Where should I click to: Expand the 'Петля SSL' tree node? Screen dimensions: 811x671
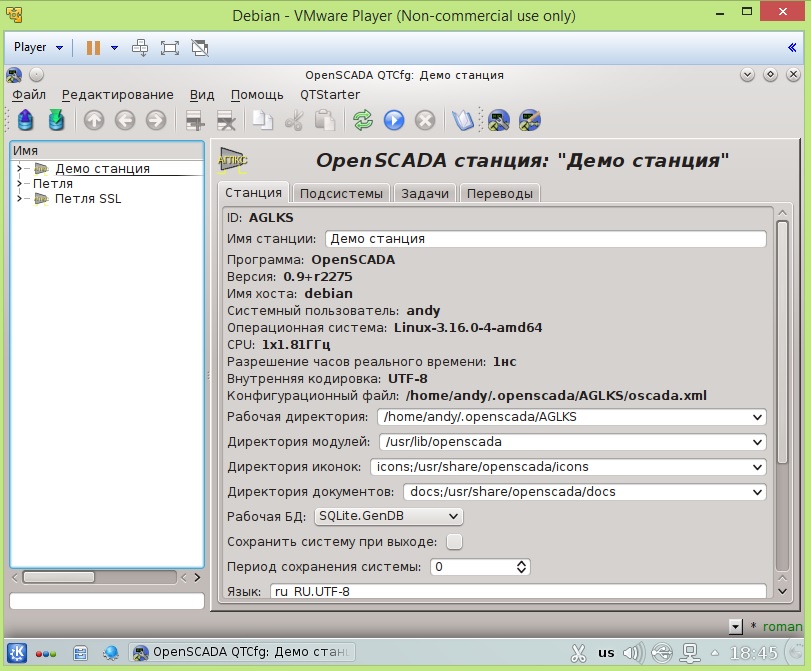tap(19, 199)
